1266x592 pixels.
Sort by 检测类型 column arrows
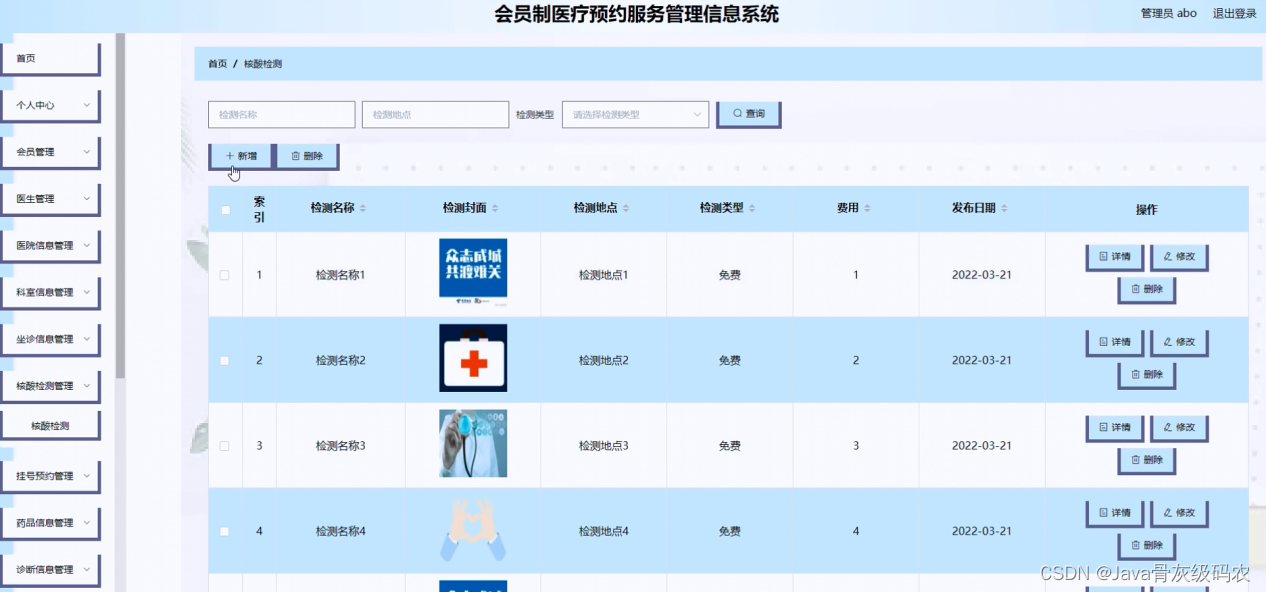tap(752, 209)
